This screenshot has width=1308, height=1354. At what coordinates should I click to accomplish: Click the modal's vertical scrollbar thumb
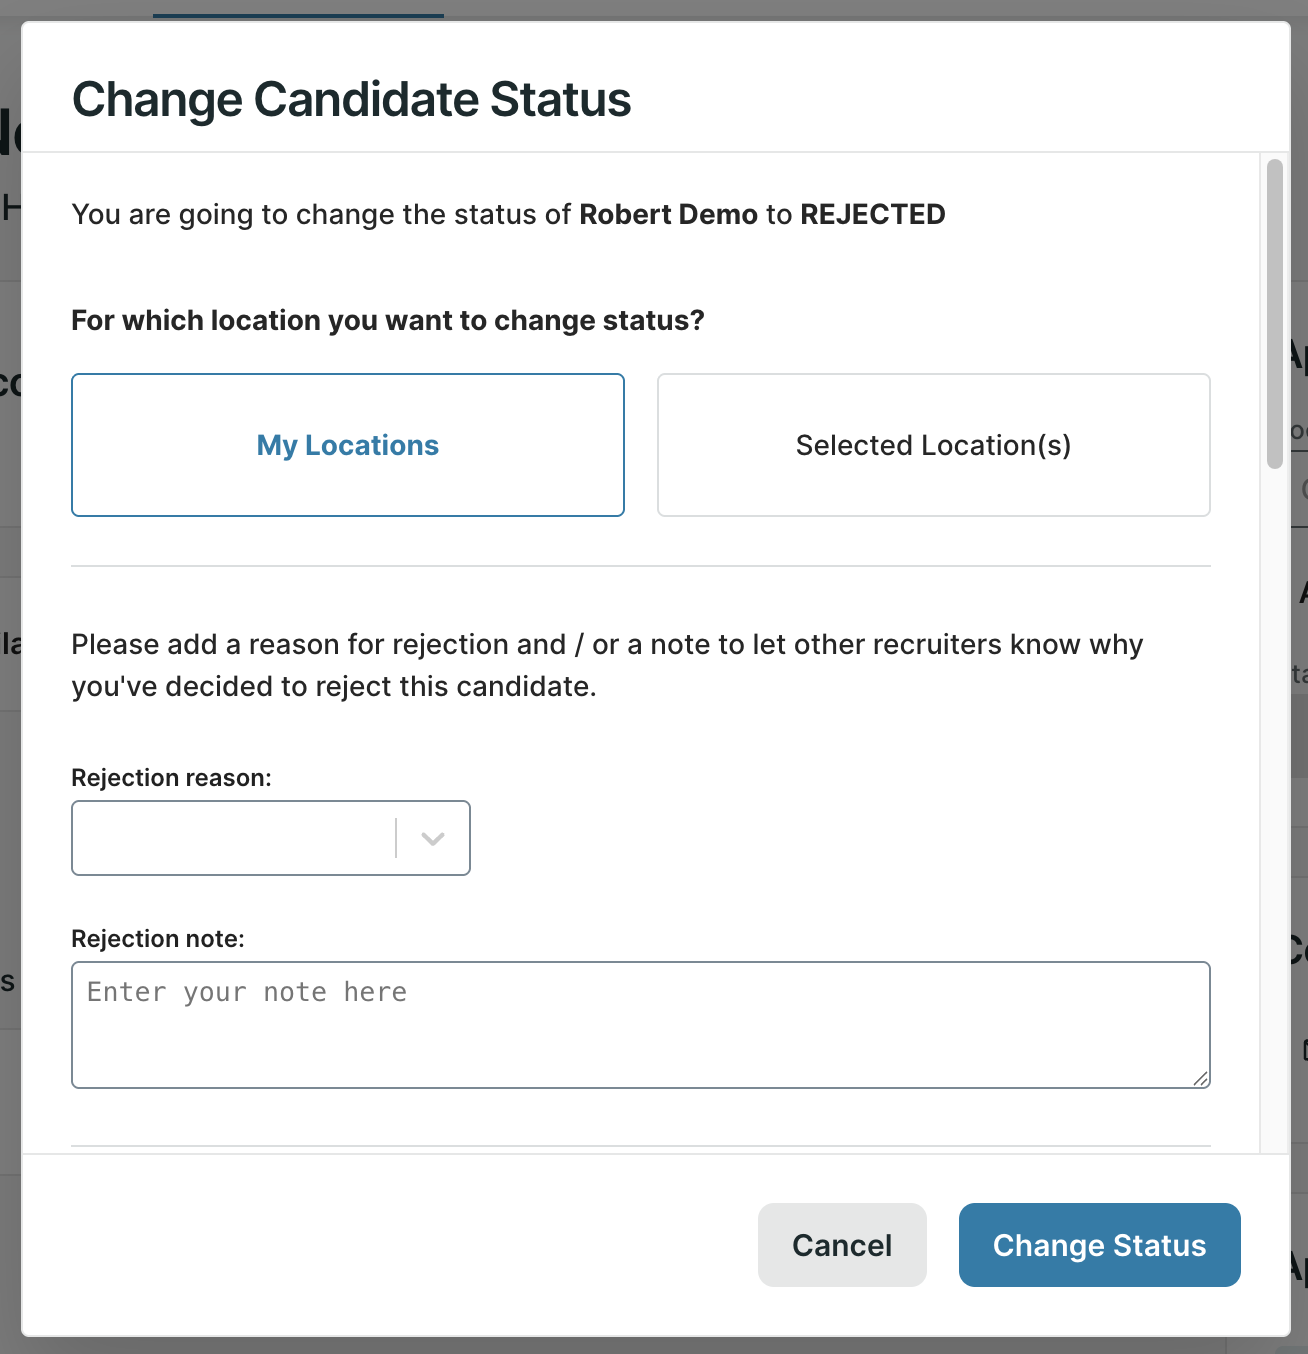(1274, 313)
